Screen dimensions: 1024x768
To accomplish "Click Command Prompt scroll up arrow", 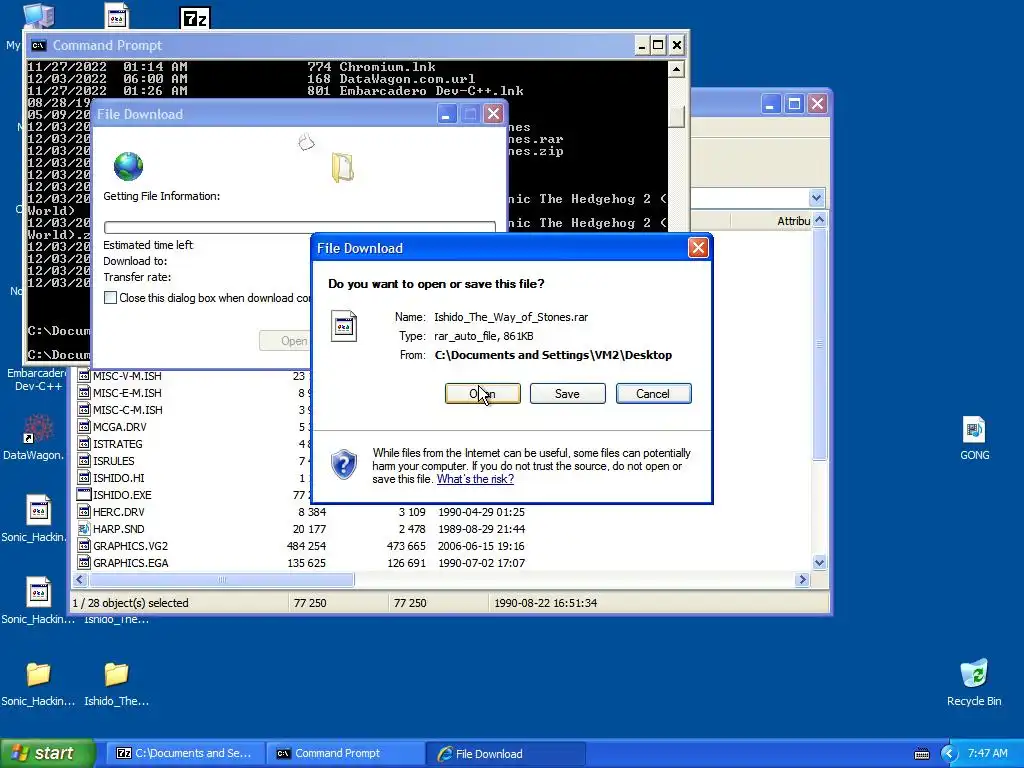I will [677, 69].
